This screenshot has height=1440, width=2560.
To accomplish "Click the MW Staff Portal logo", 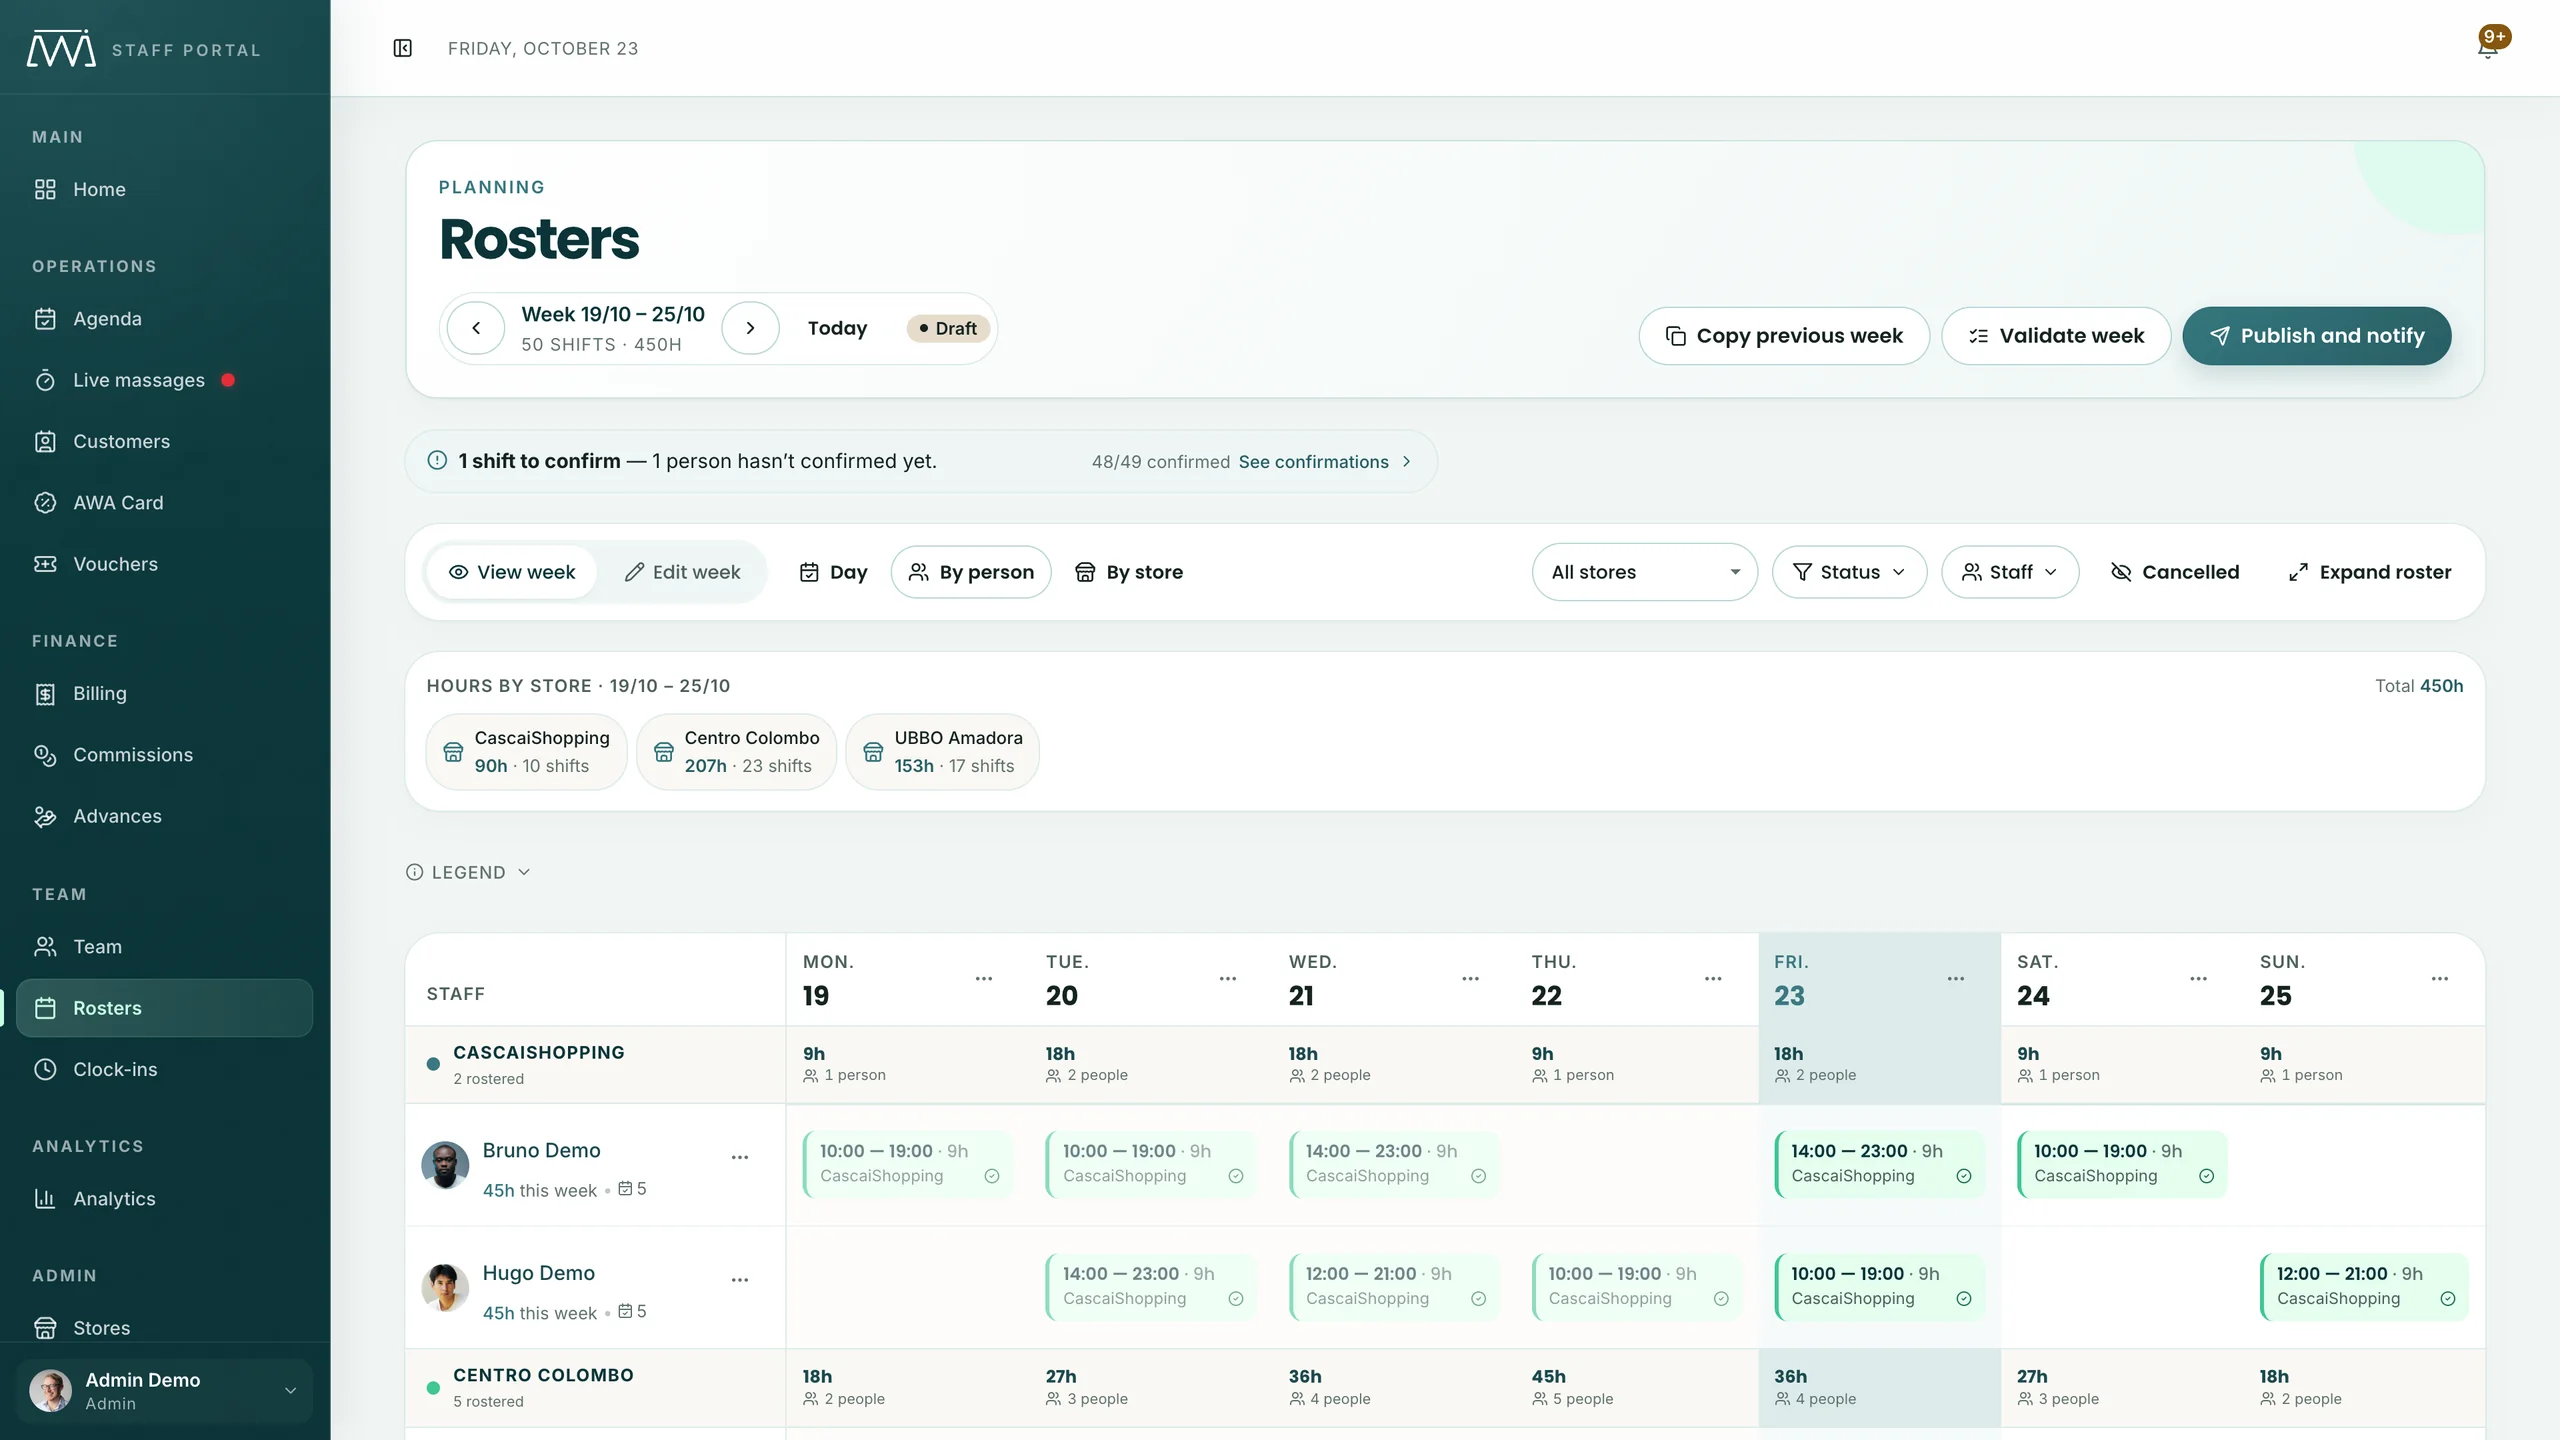I will (145, 49).
